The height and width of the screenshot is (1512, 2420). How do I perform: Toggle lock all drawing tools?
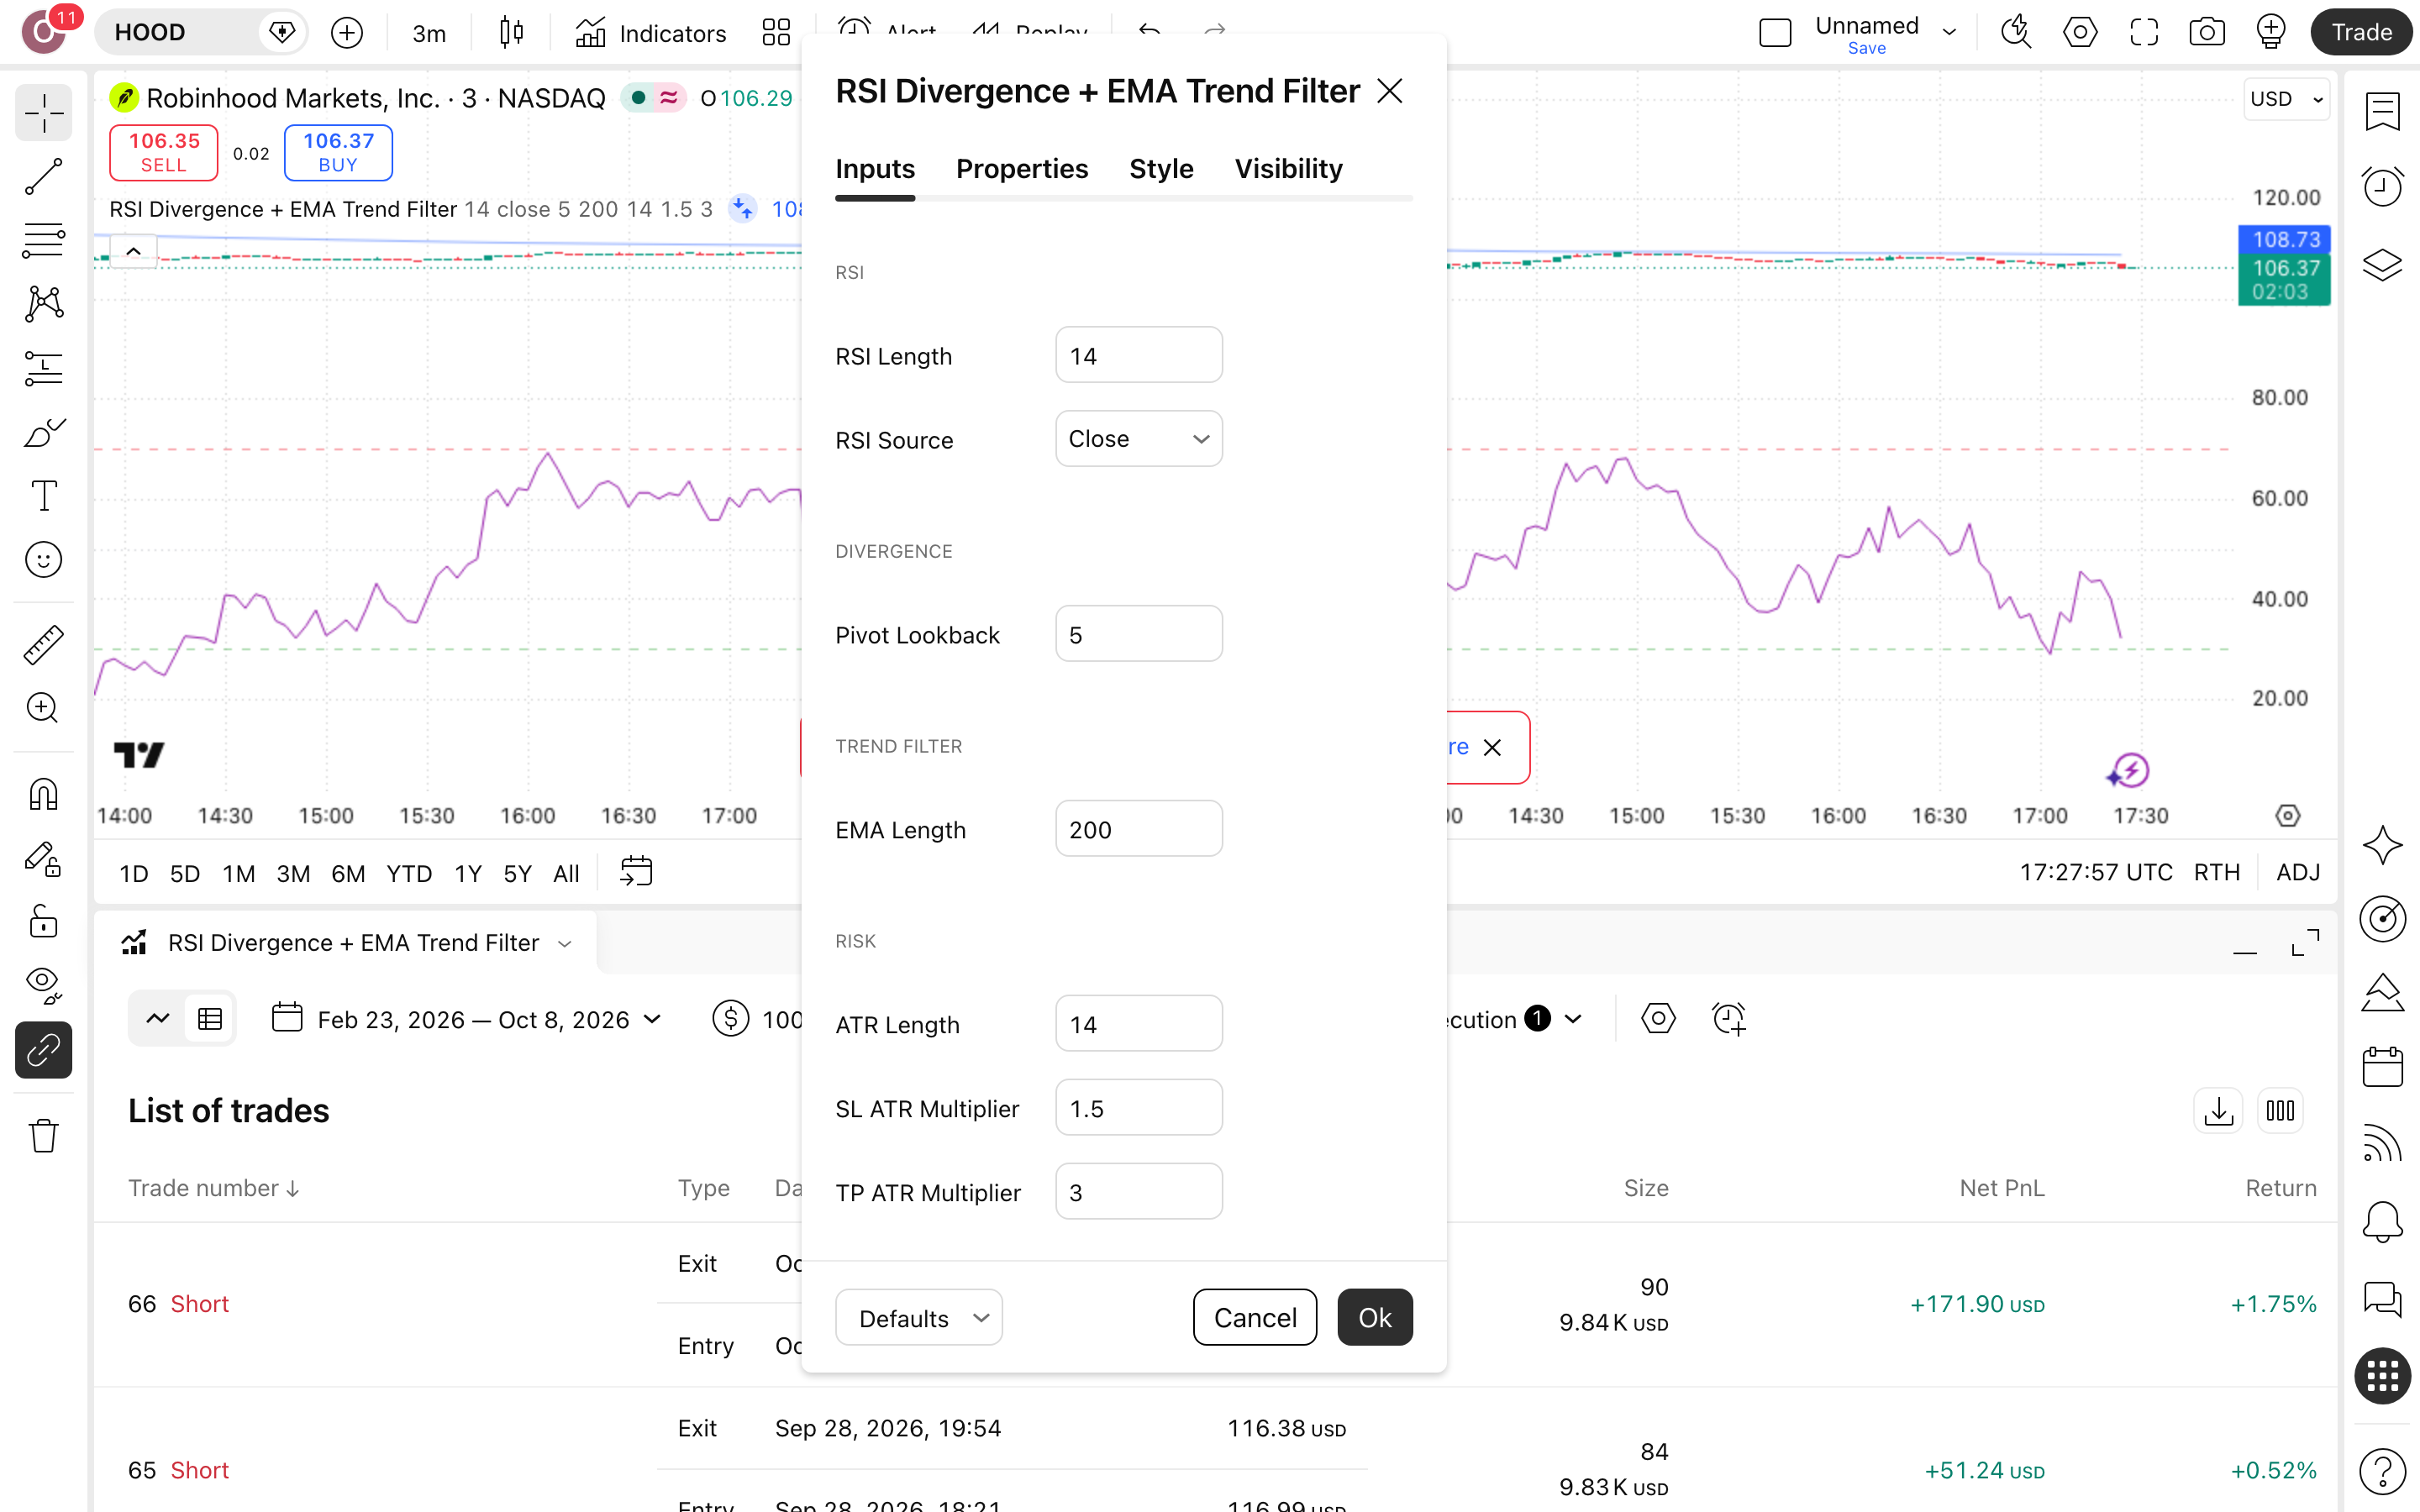(x=44, y=921)
